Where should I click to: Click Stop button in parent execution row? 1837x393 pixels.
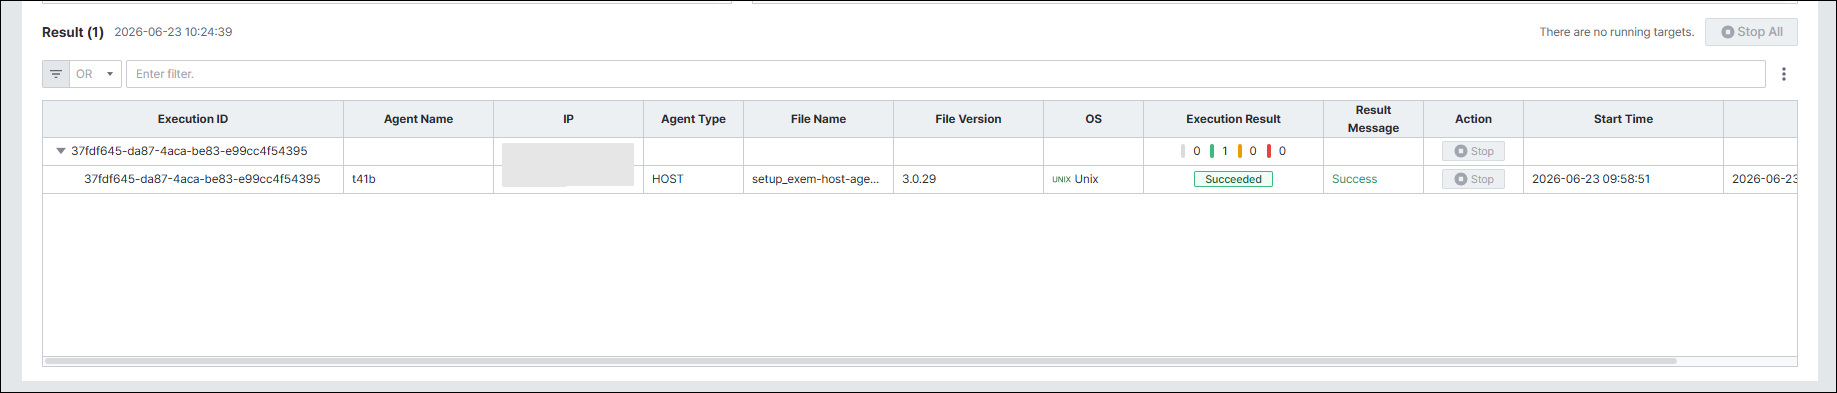(1473, 151)
